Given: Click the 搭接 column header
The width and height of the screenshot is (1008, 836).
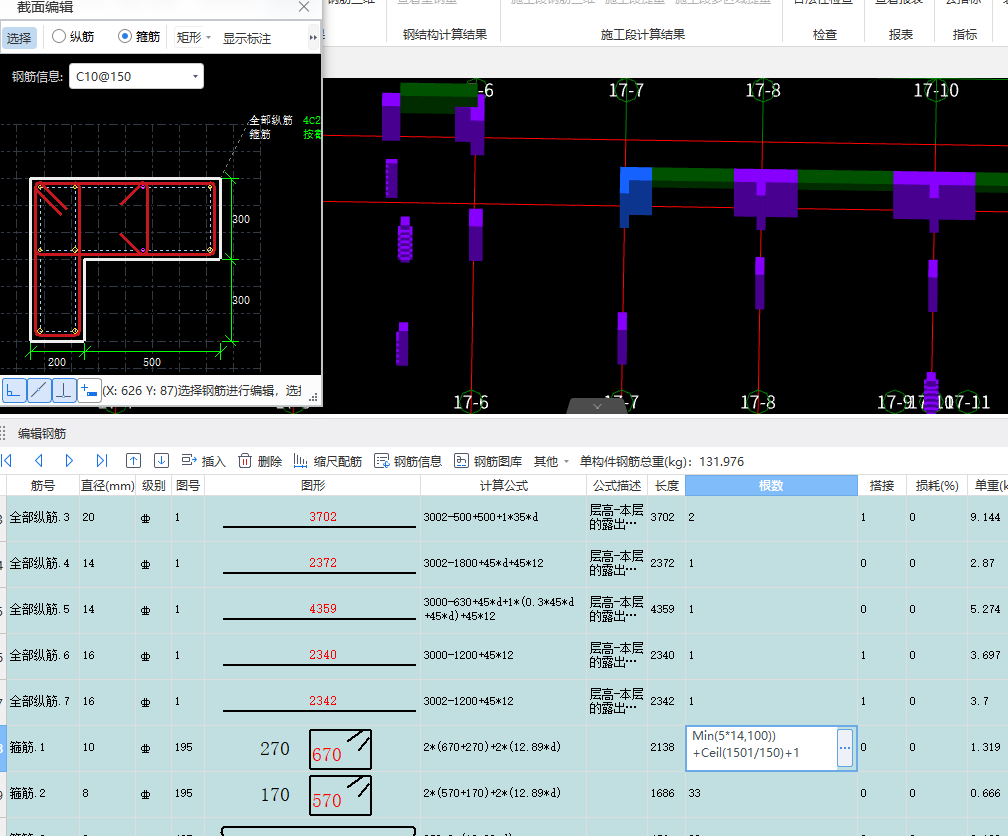Looking at the screenshot, I should click(x=881, y=486).
